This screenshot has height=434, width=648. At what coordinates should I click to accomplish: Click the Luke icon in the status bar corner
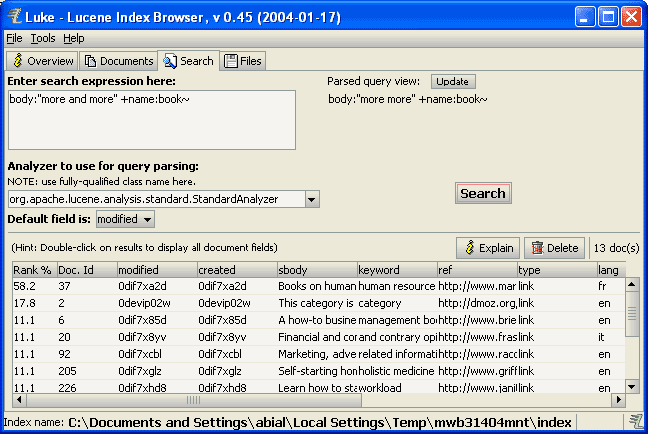coord(636,422)
